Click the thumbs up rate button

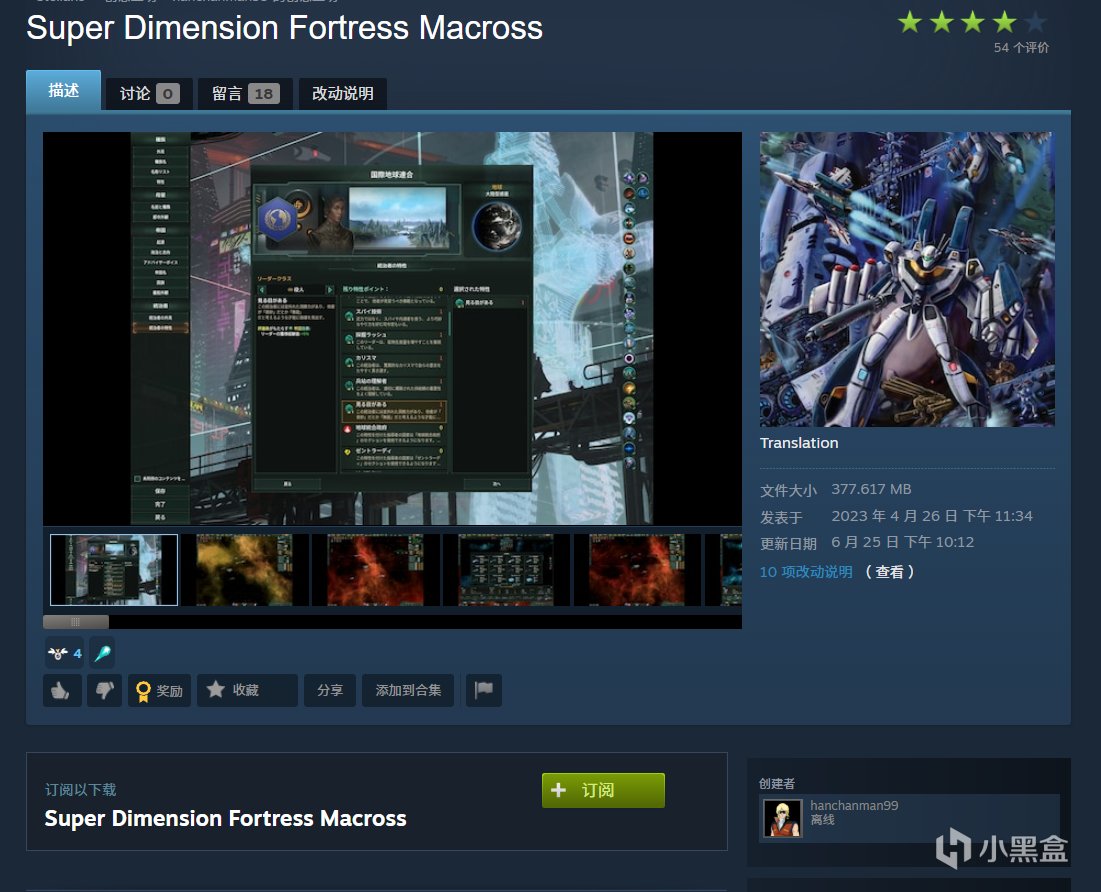[x=62, y=690]
